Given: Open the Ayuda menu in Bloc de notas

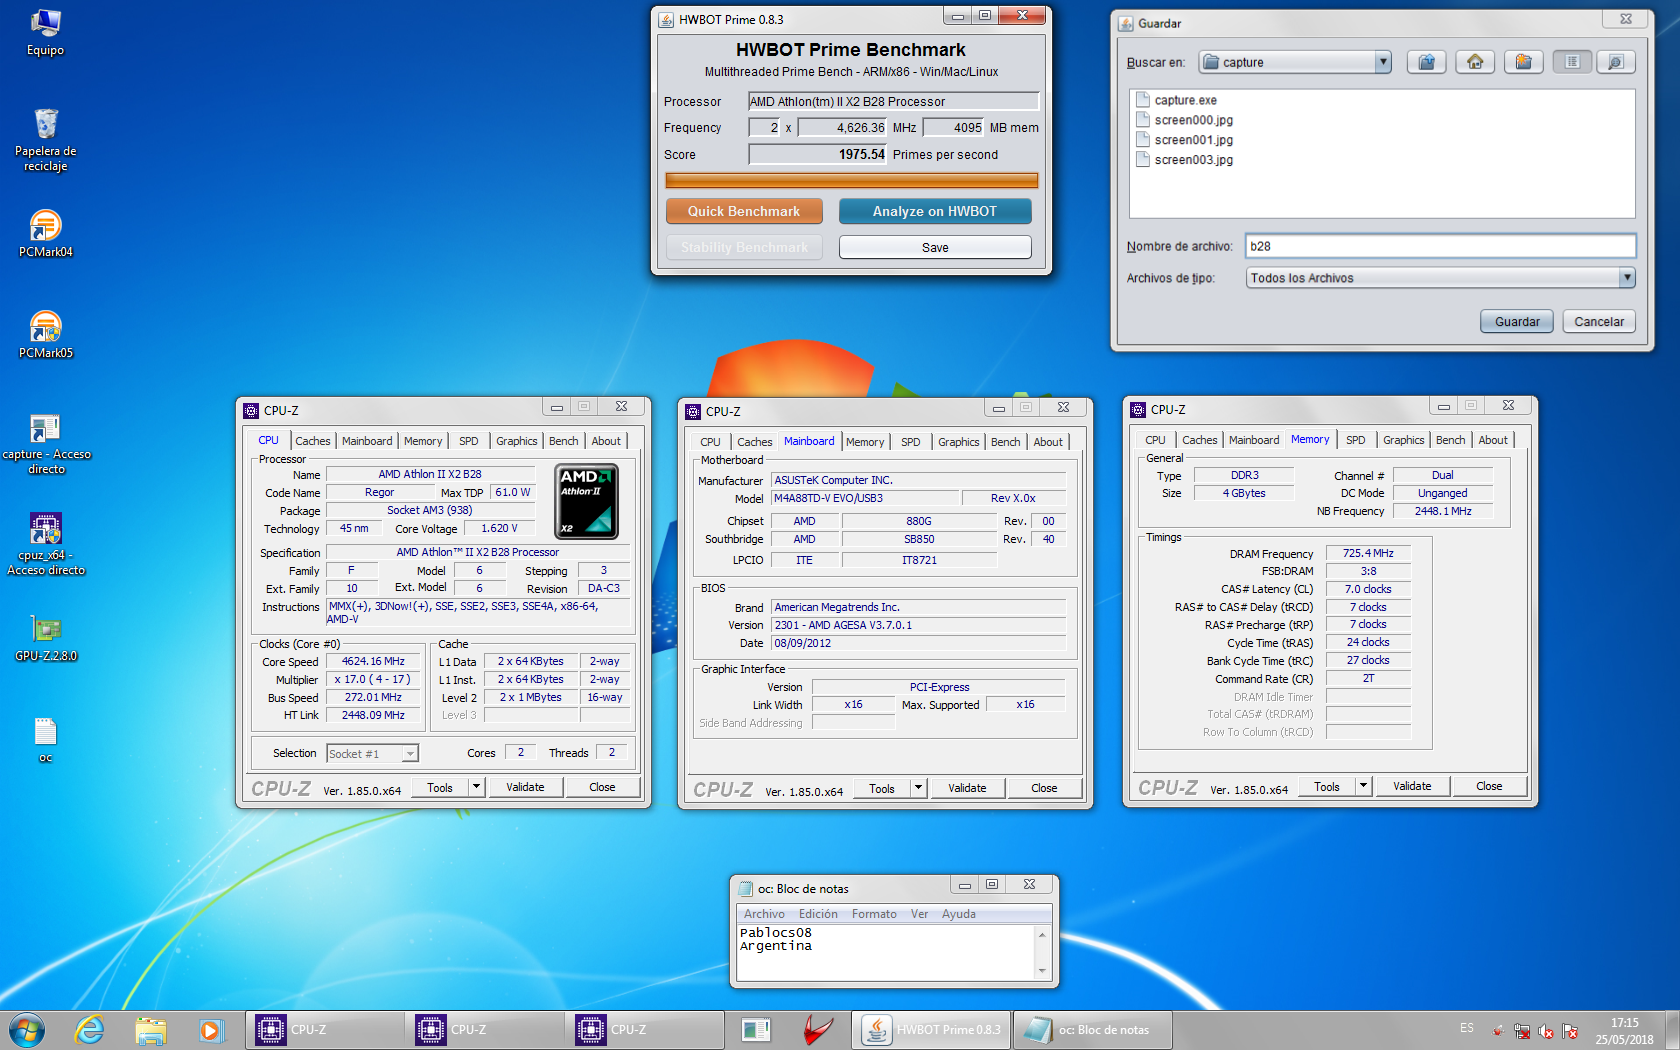Looking at the screenshot, I should pyautogui.click(x=958, y=914).
